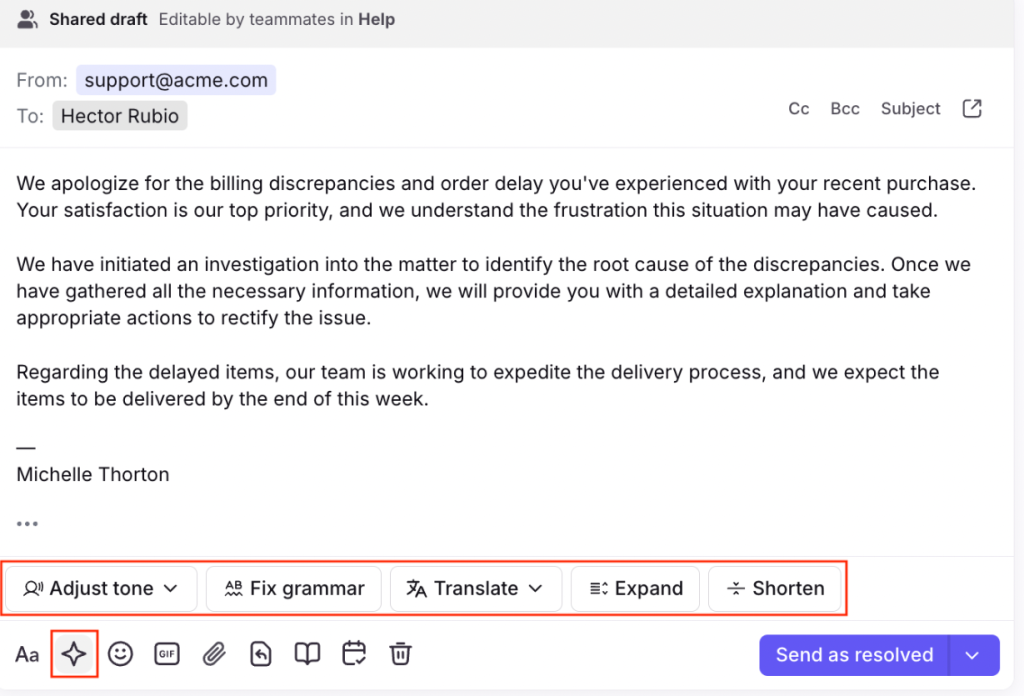The image size is (1024, 696).
Task: Click the AI sparkle assistant icon
Action: pyautogui.click(x=74, y=654)
